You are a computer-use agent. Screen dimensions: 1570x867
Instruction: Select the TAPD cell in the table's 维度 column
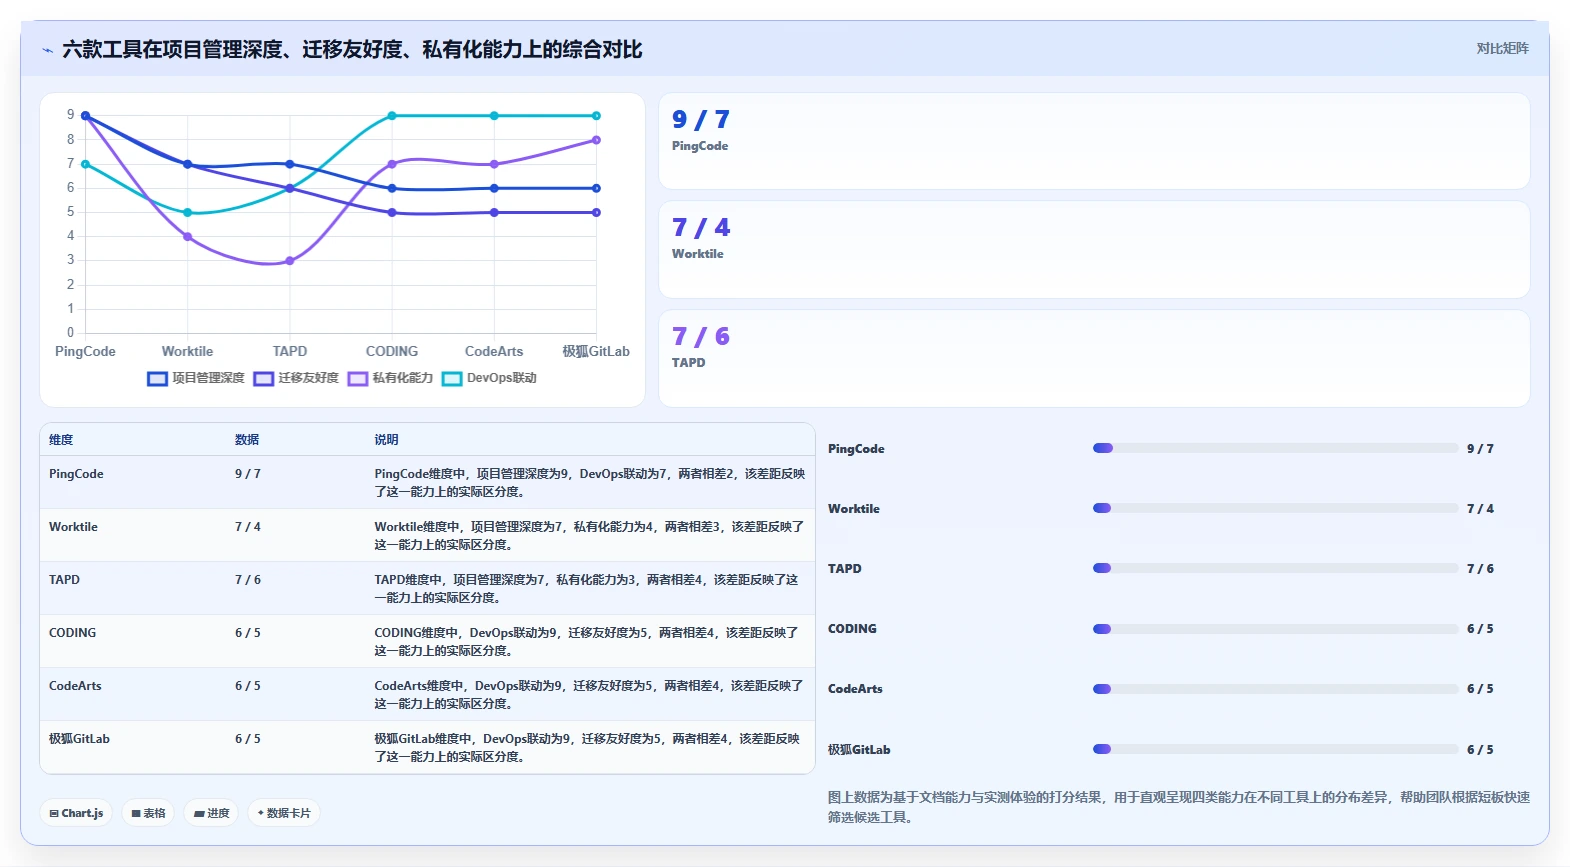(64, 580)
